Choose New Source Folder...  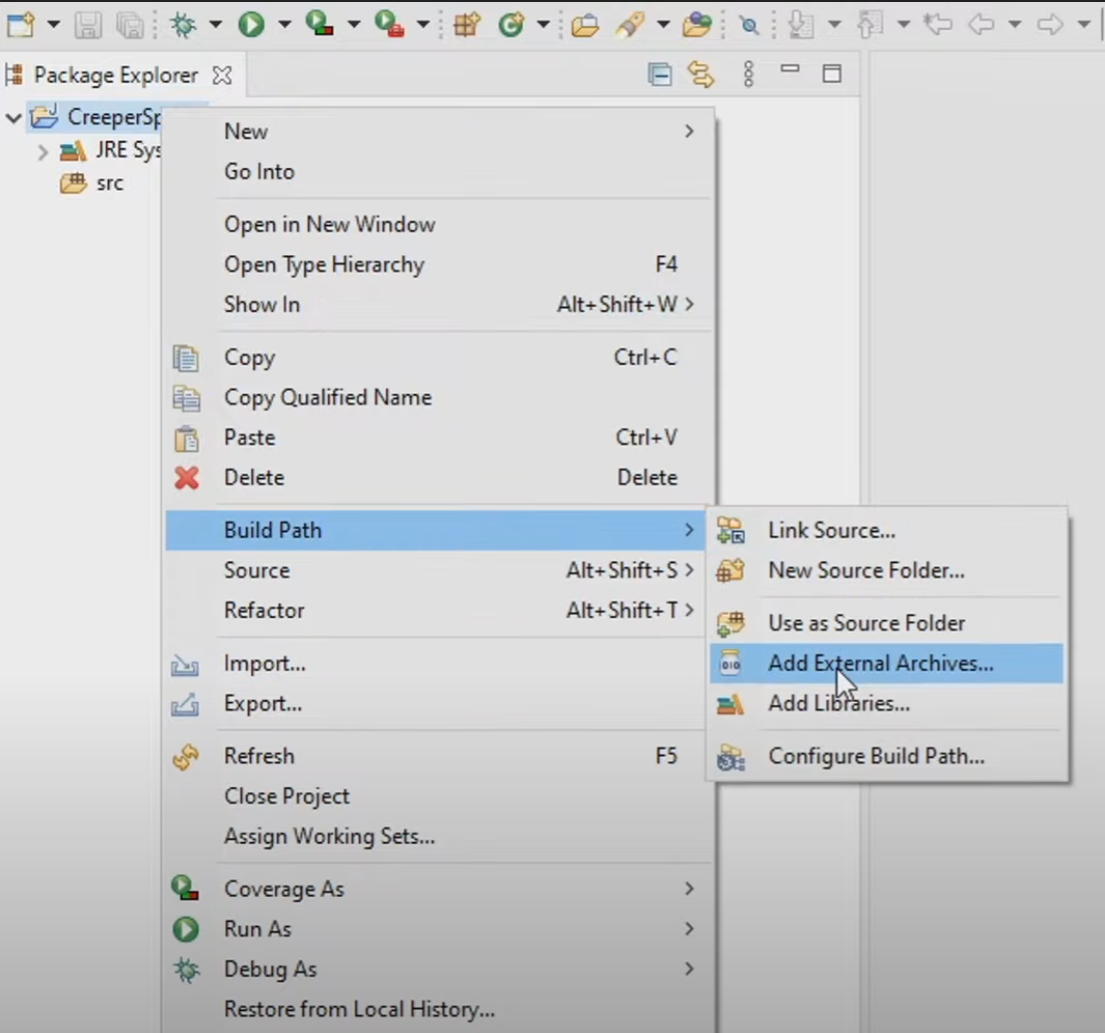pyautogui.click(x=887, y=570)
